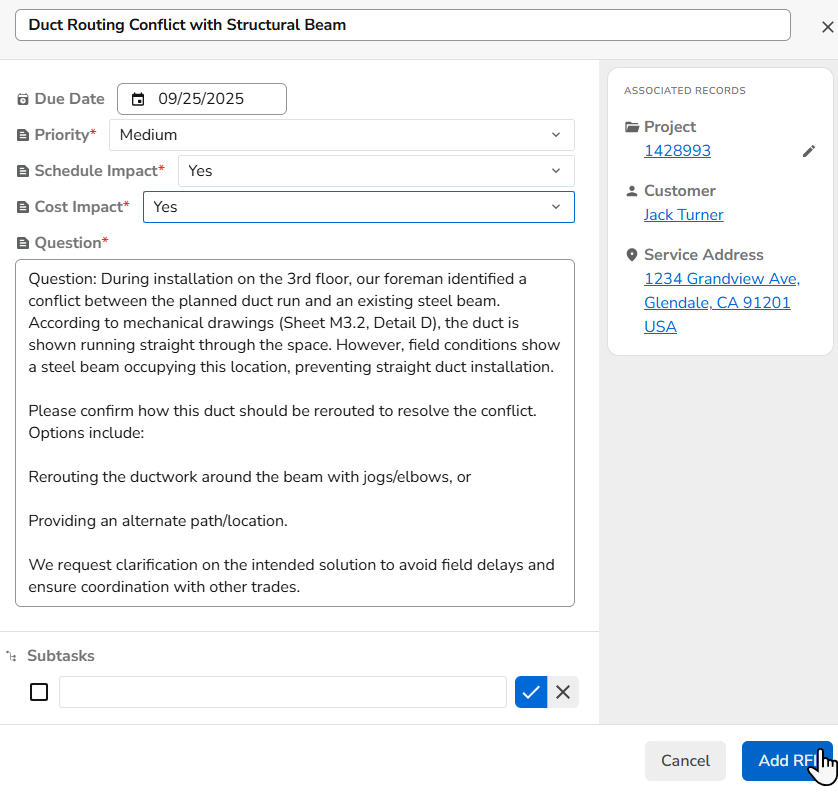Image resolution: width=838 pixels, height=793 pixels.
Task: Open the Priority dropdown showing Medium
Action: 342,135
